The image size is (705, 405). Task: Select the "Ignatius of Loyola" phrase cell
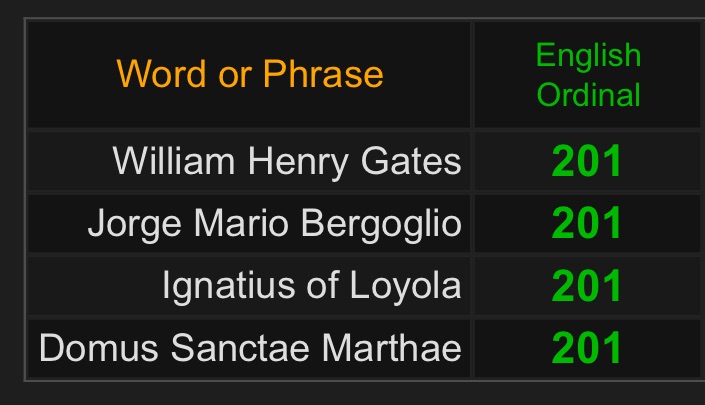312,285
